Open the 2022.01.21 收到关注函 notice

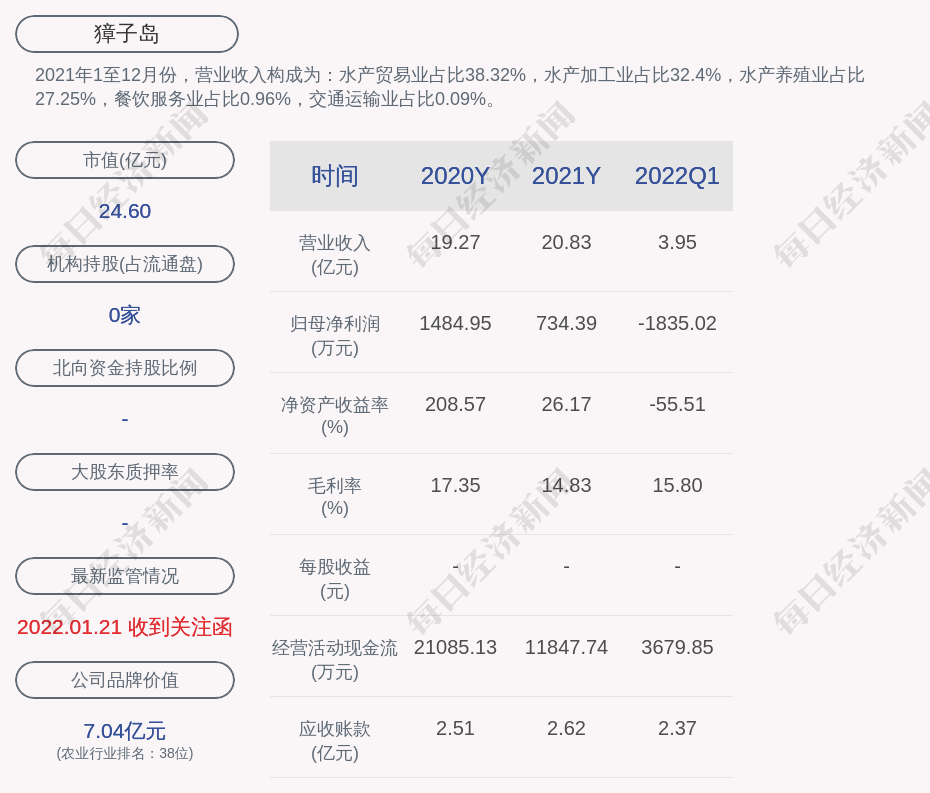pyautogui.click(x=124, y=627)
